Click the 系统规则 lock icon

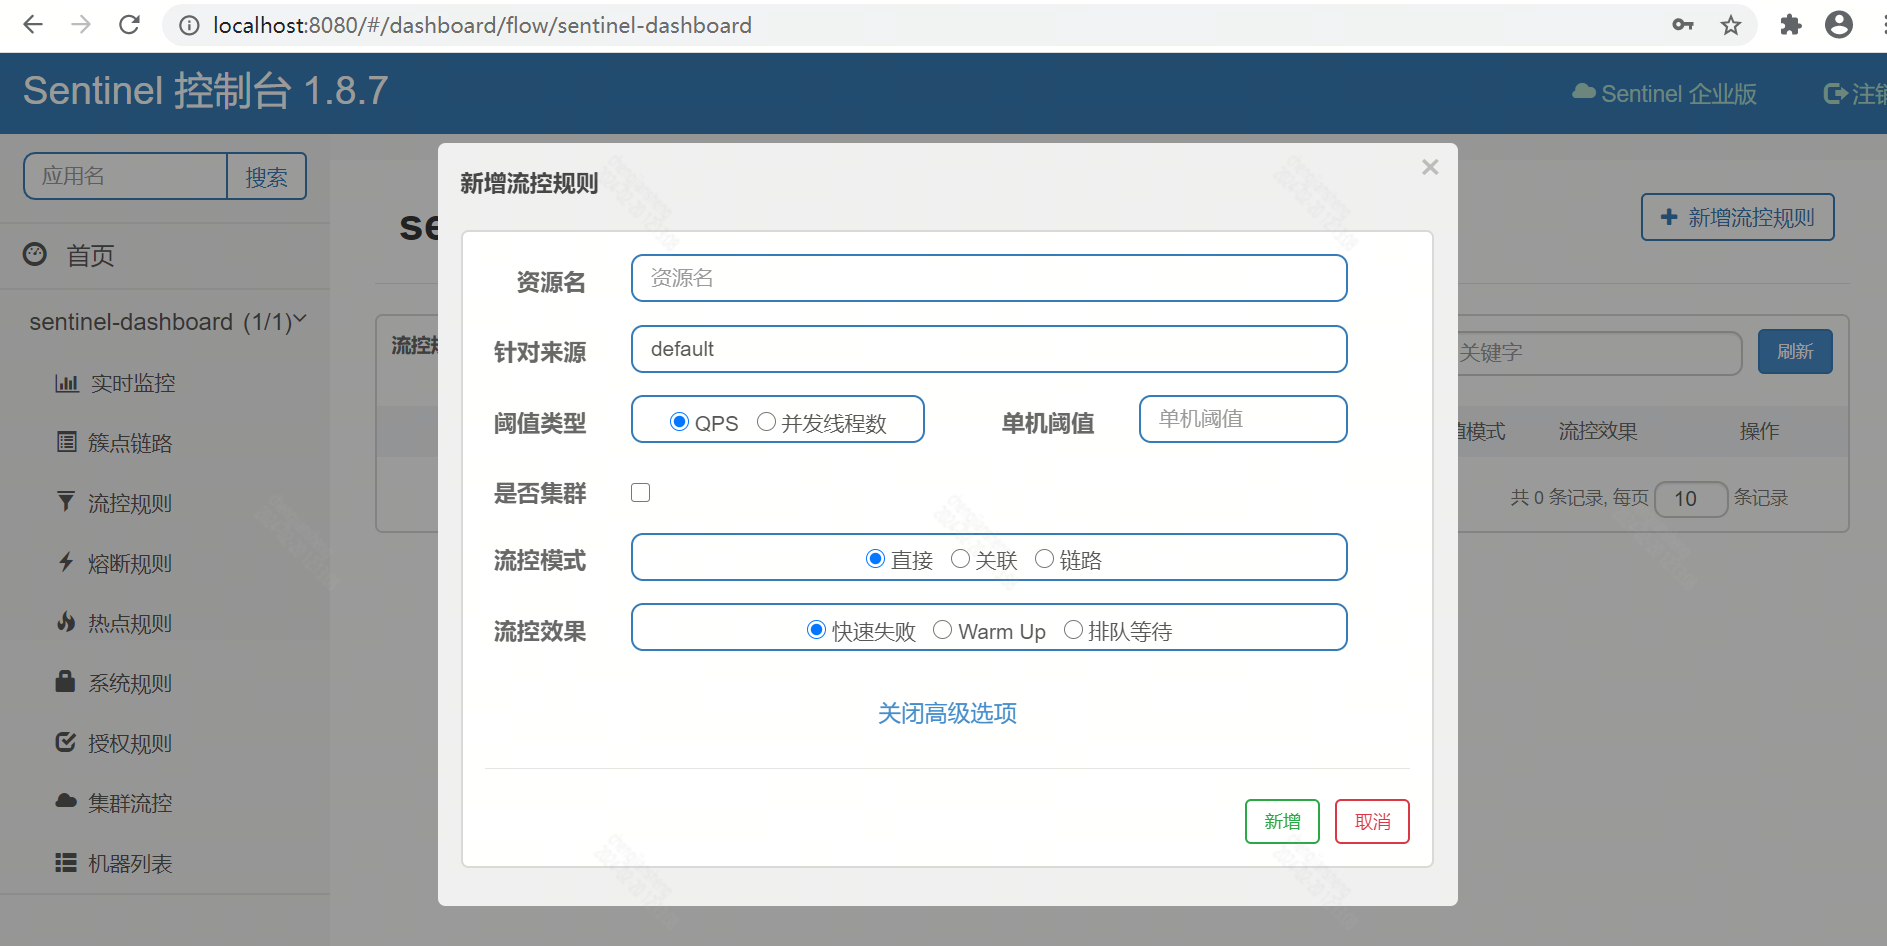65,681
